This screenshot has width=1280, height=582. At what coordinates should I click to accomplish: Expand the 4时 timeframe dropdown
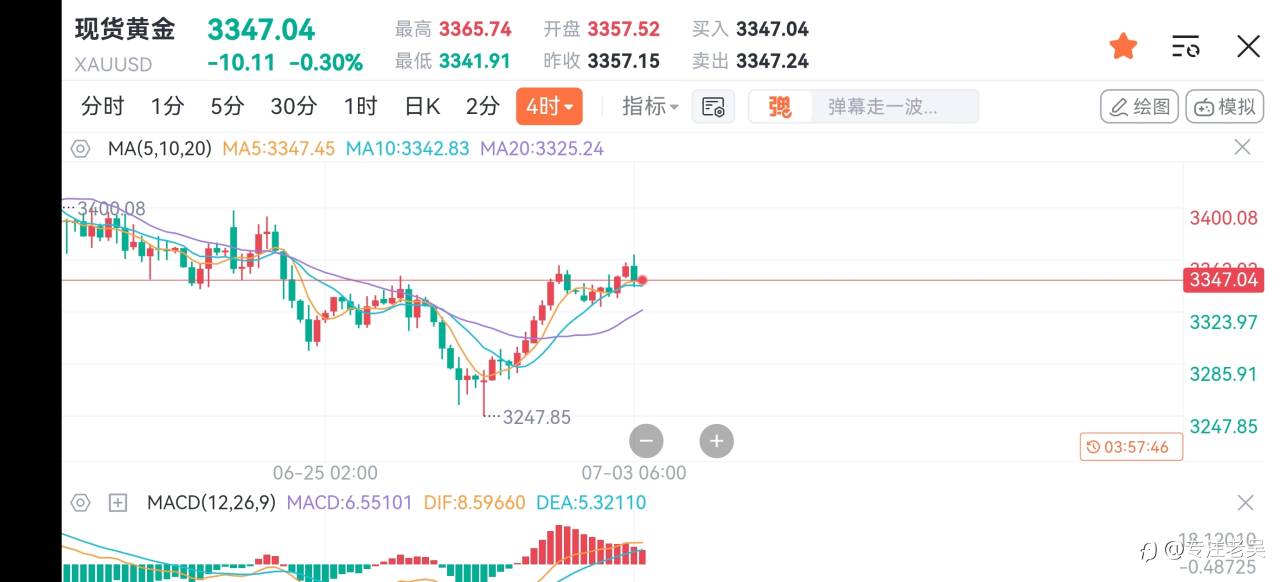549,107
